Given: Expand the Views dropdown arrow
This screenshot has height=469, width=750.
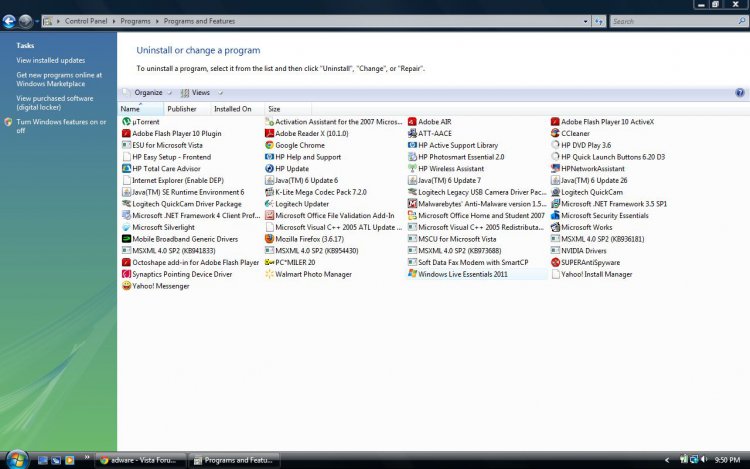Looking at the screenshot, I should tap(220, 93).
